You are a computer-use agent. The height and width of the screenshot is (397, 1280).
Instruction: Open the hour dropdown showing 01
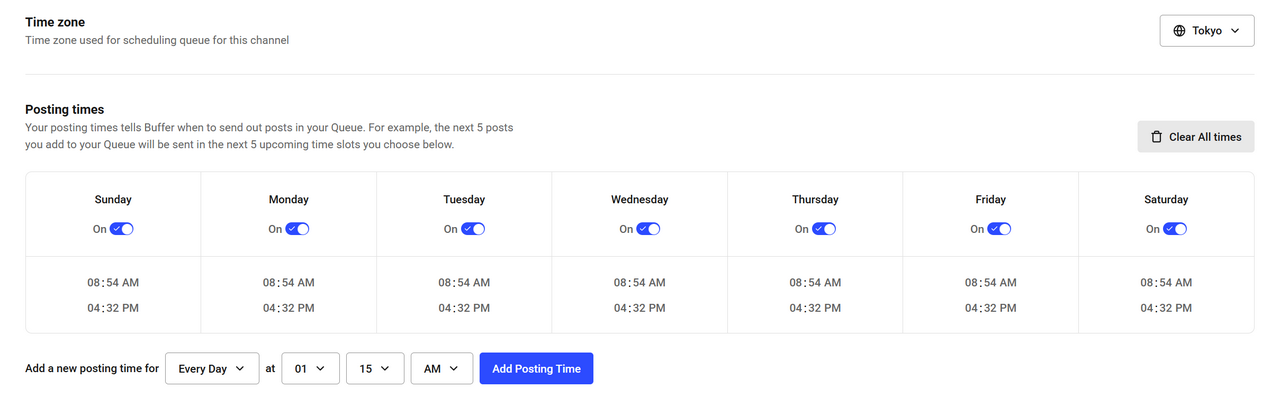311,369
